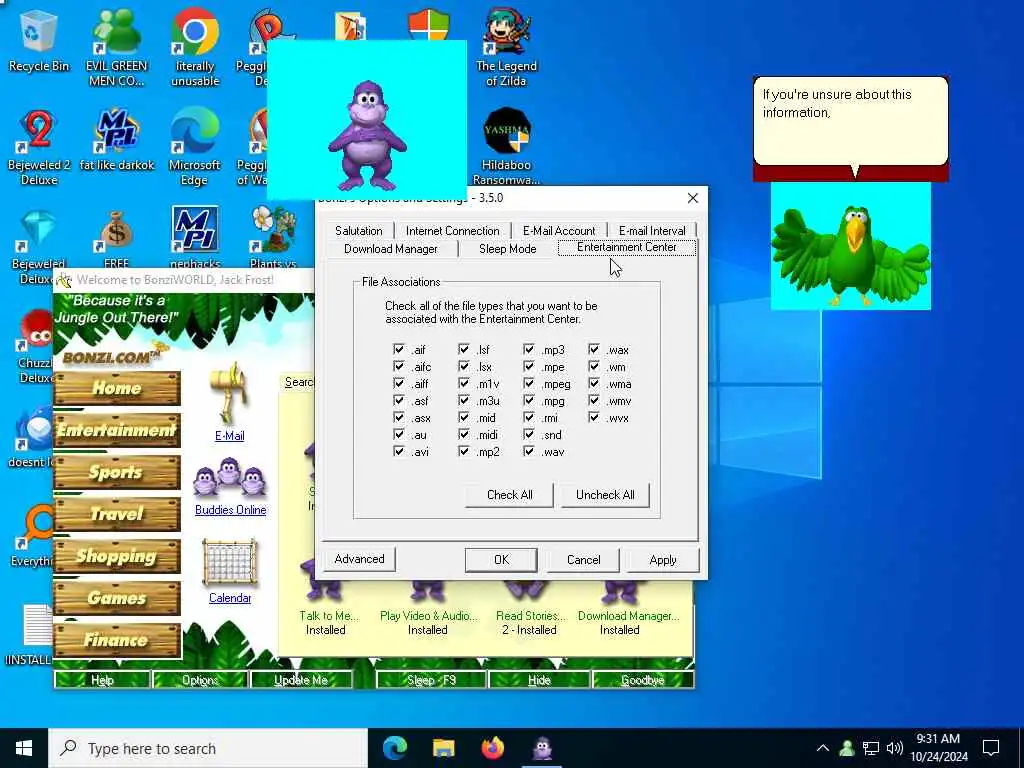Click the Windows Start button
This screenshot has width=1024, height=768.
(24, 748)
